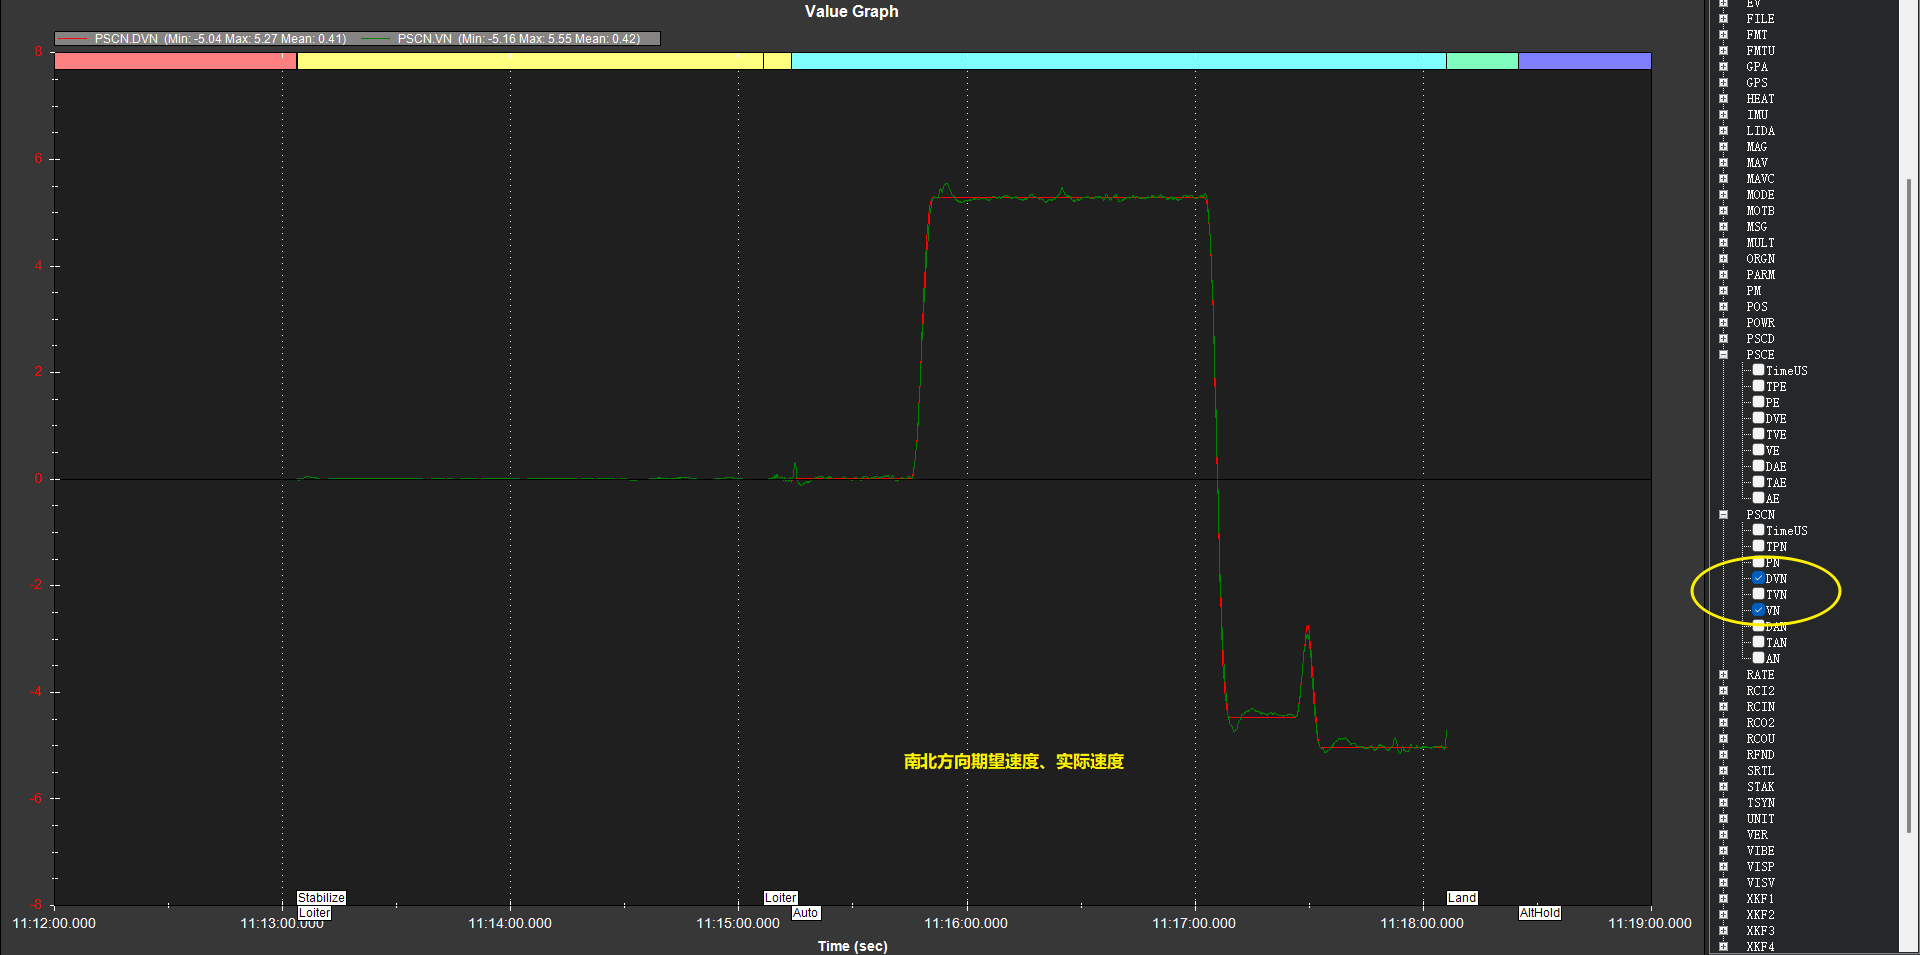Select the POS tree item label
The width and height of the screenshot is (1920, 955).
click(x=1757, y=307)
